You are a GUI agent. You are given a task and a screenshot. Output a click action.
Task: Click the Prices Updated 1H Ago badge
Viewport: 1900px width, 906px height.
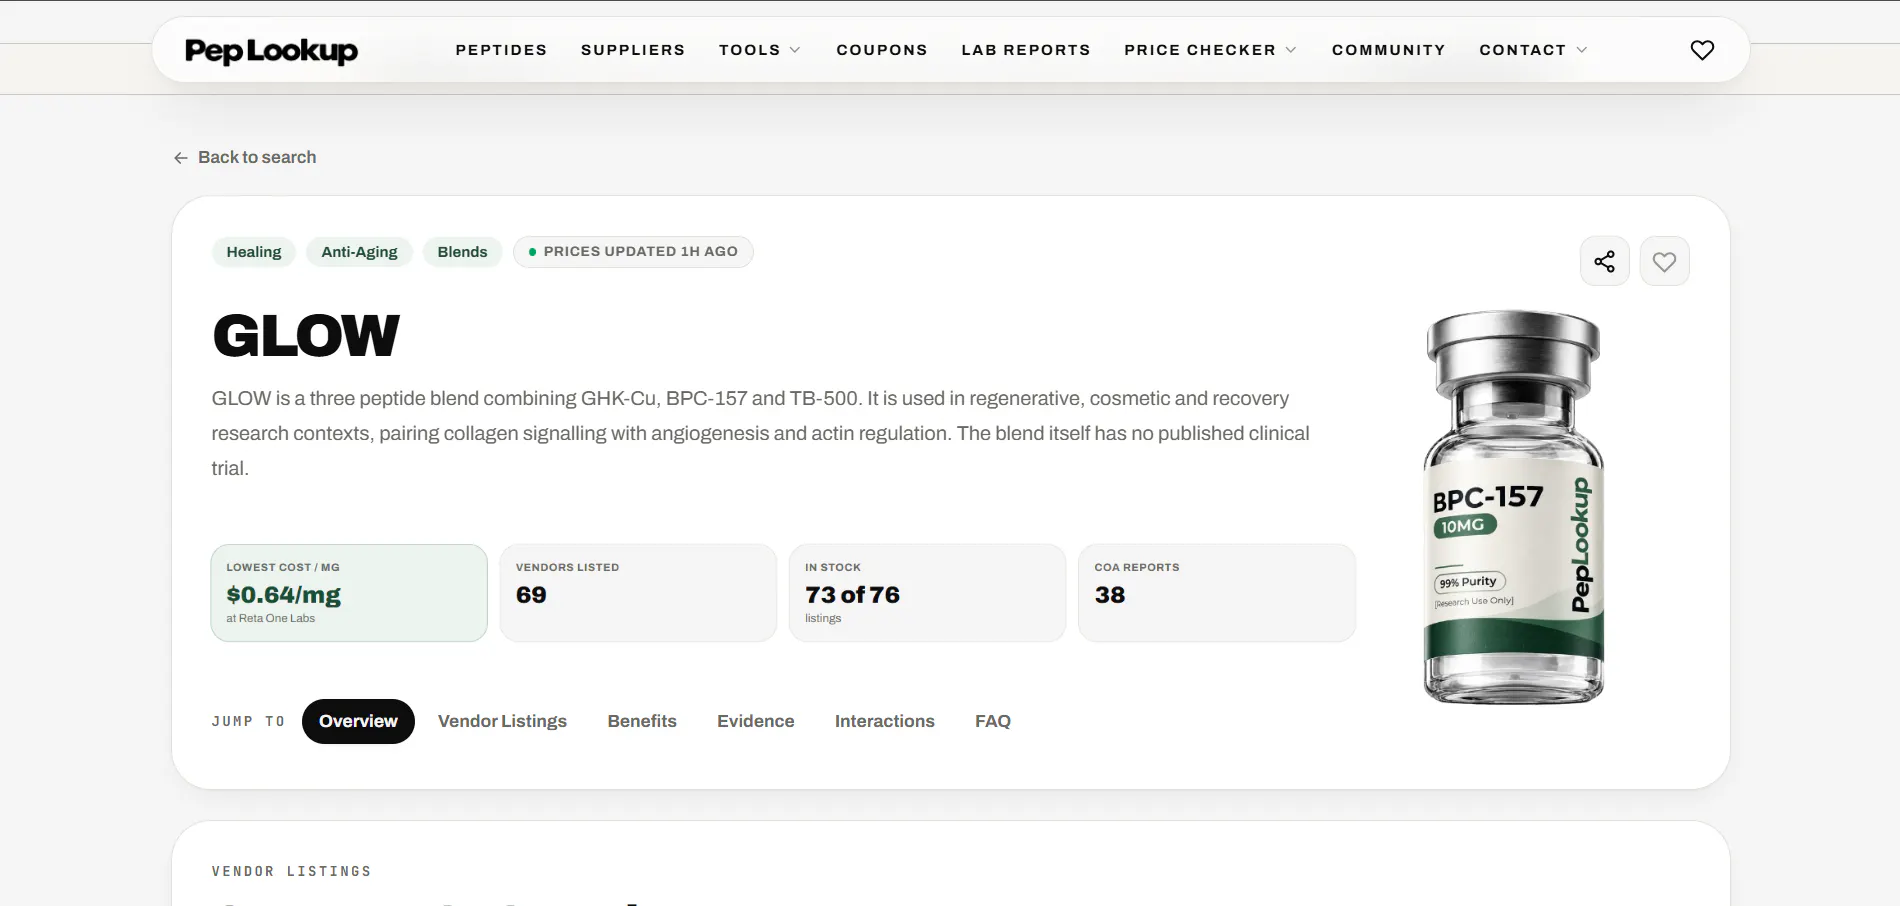point(633,252)
